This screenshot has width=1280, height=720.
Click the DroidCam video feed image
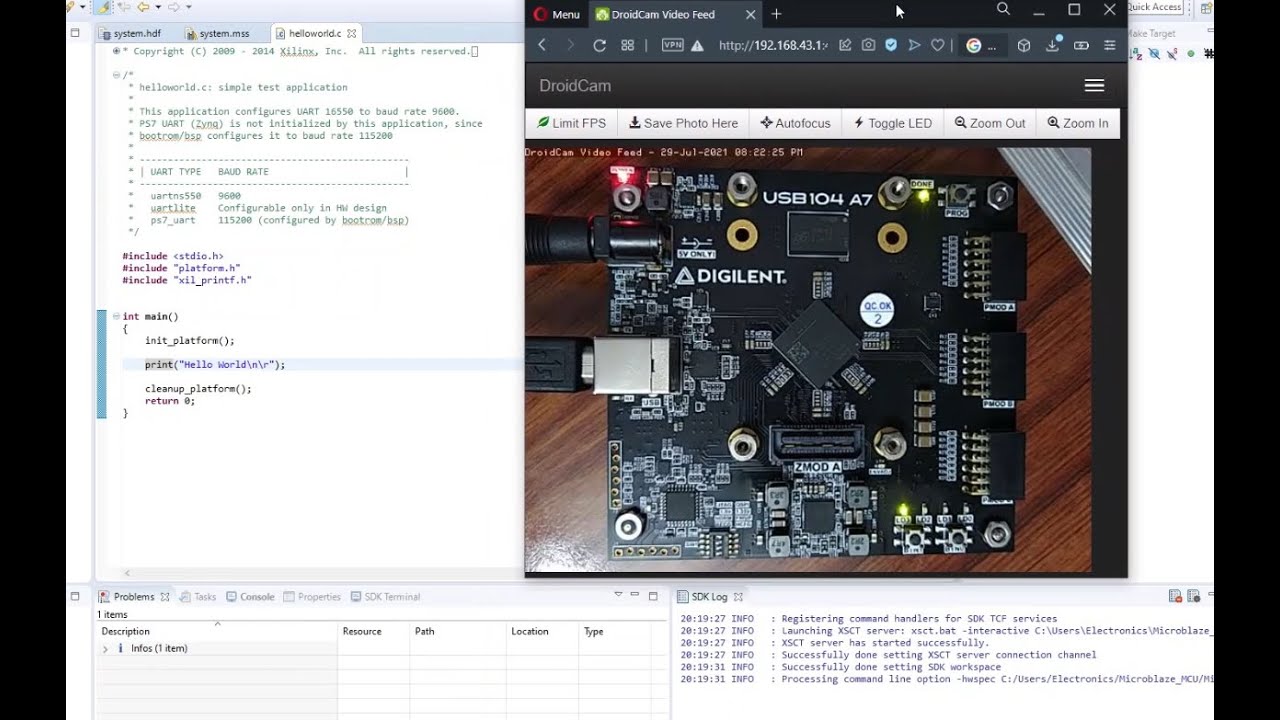(808, 360)
